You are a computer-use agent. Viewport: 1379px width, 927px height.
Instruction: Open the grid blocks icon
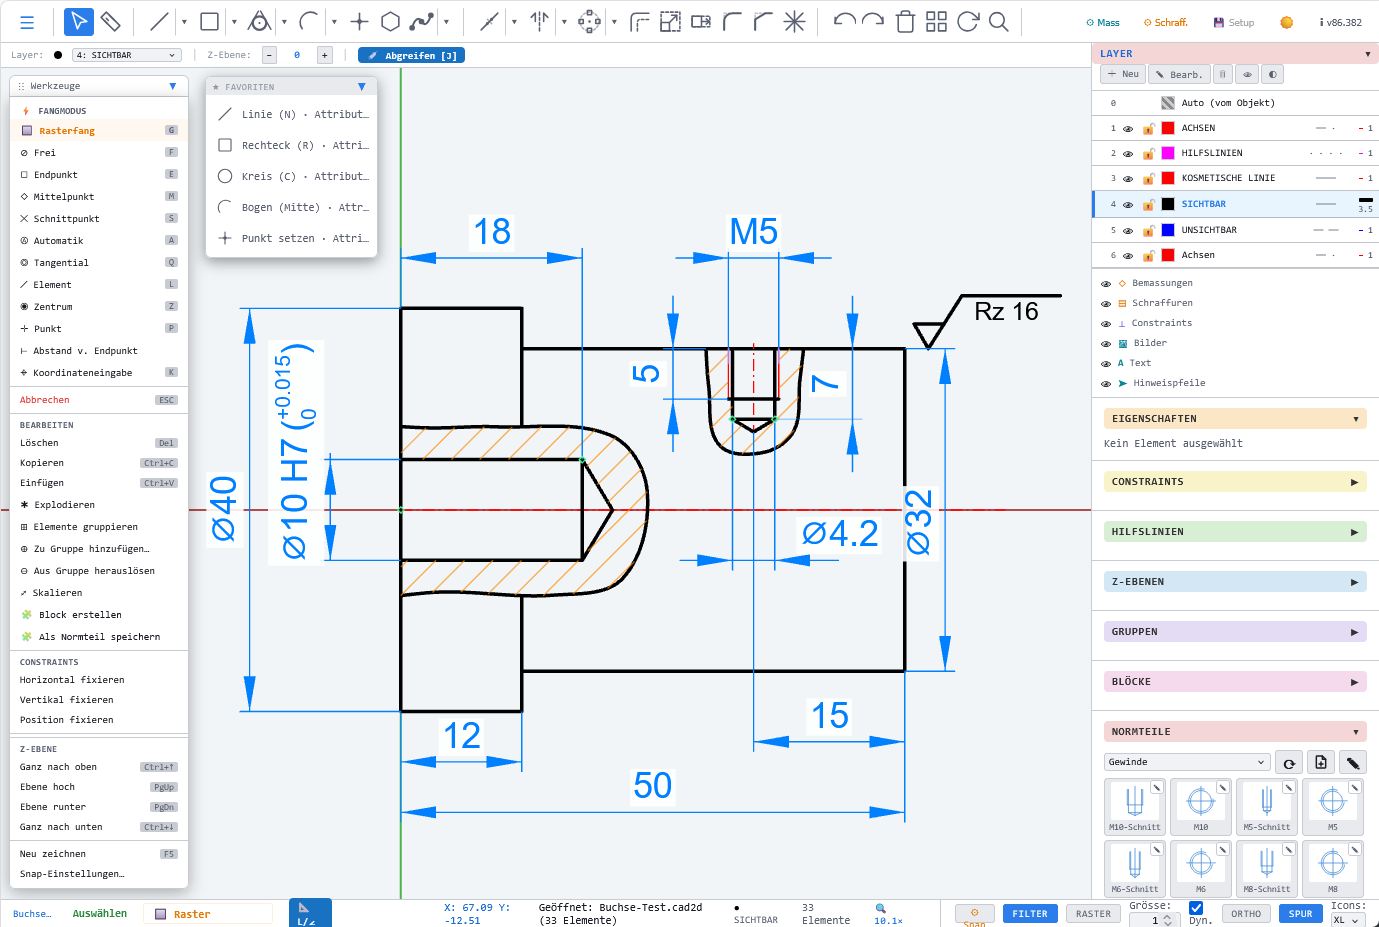click(x=936, y=21)
